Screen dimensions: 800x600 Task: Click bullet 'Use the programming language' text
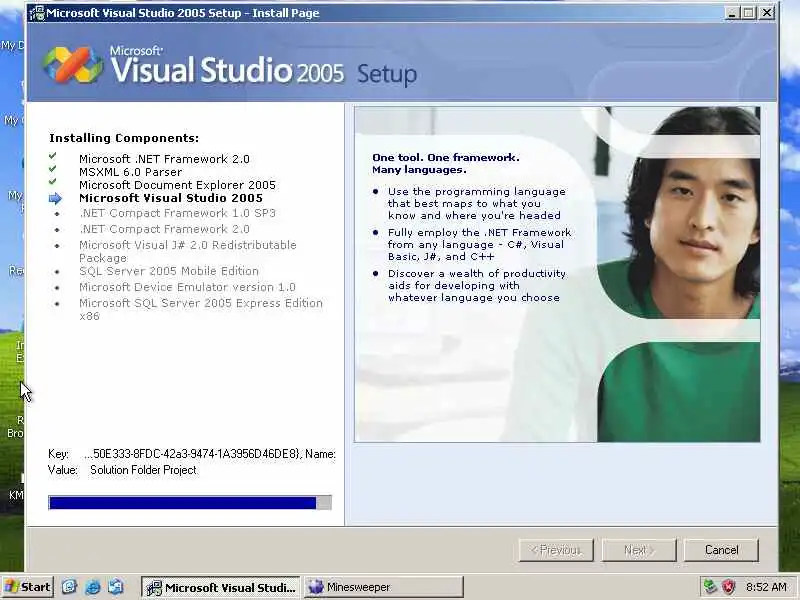pos(477,203)
